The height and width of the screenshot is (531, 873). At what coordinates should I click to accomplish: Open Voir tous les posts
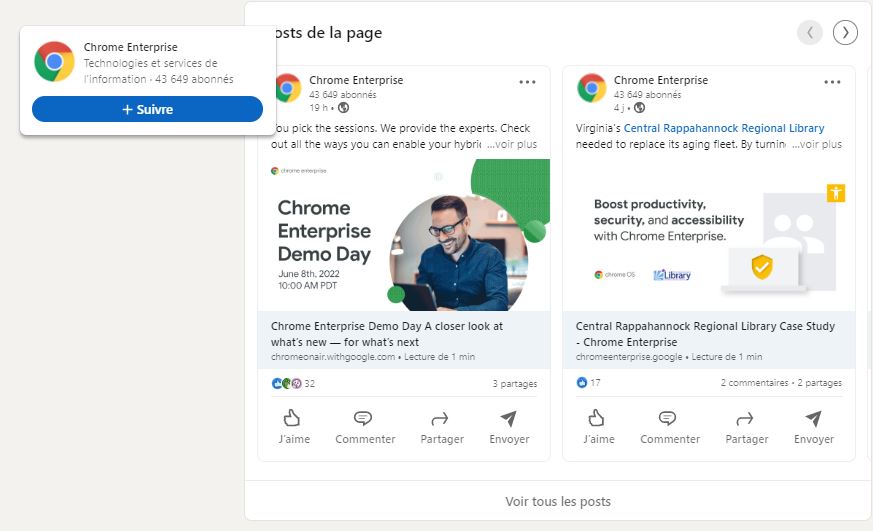557,501
